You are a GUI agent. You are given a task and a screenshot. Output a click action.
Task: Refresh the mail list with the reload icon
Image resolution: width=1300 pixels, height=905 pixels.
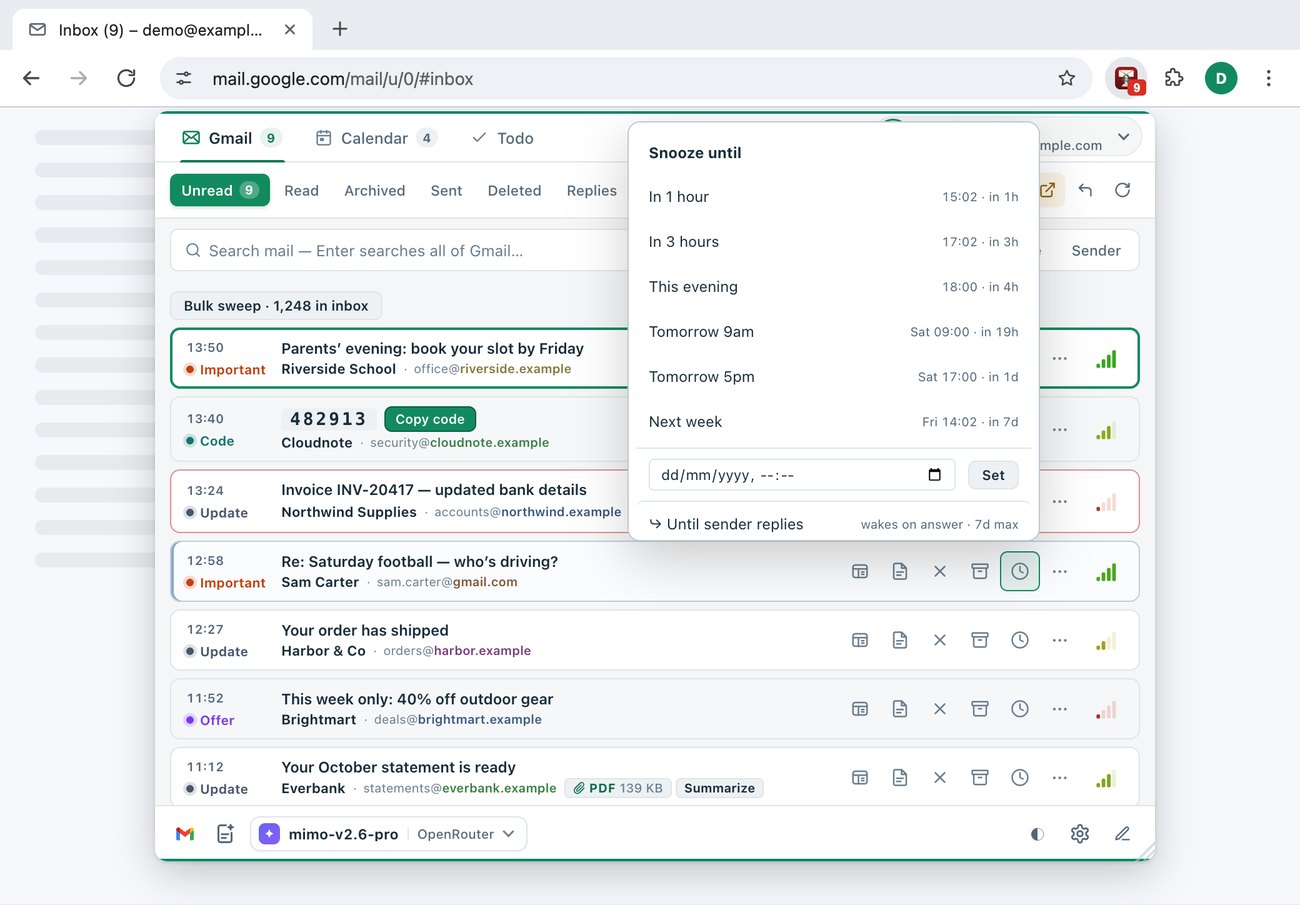coord(1123,190)
